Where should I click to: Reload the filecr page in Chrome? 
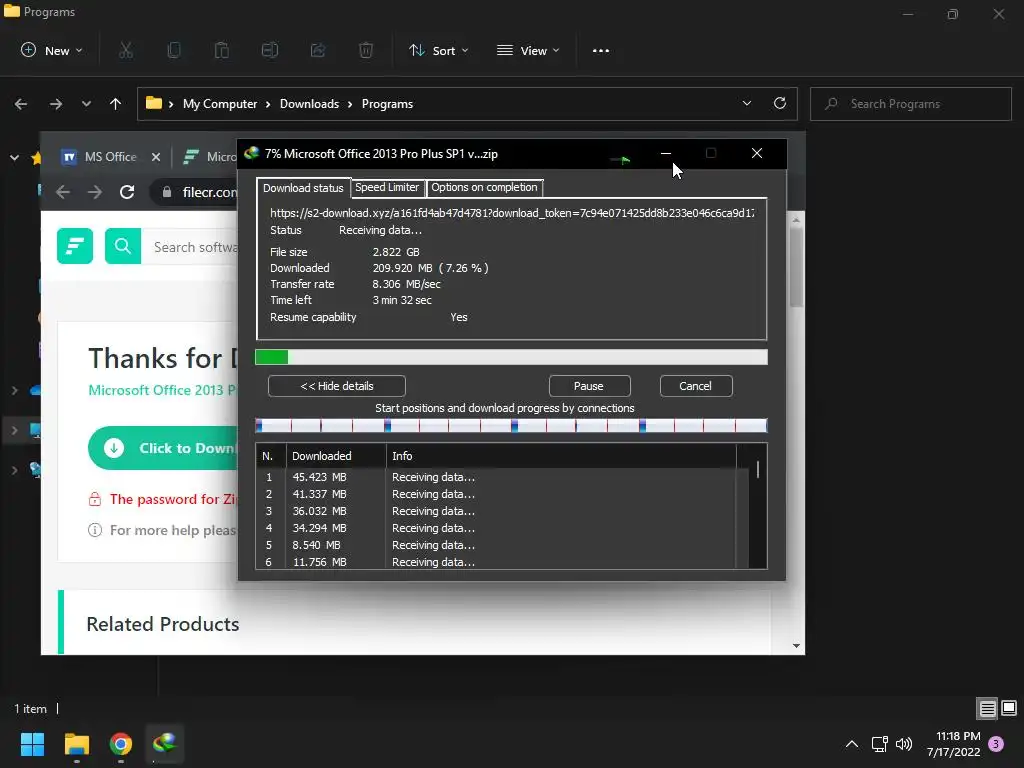coord(127,192)
